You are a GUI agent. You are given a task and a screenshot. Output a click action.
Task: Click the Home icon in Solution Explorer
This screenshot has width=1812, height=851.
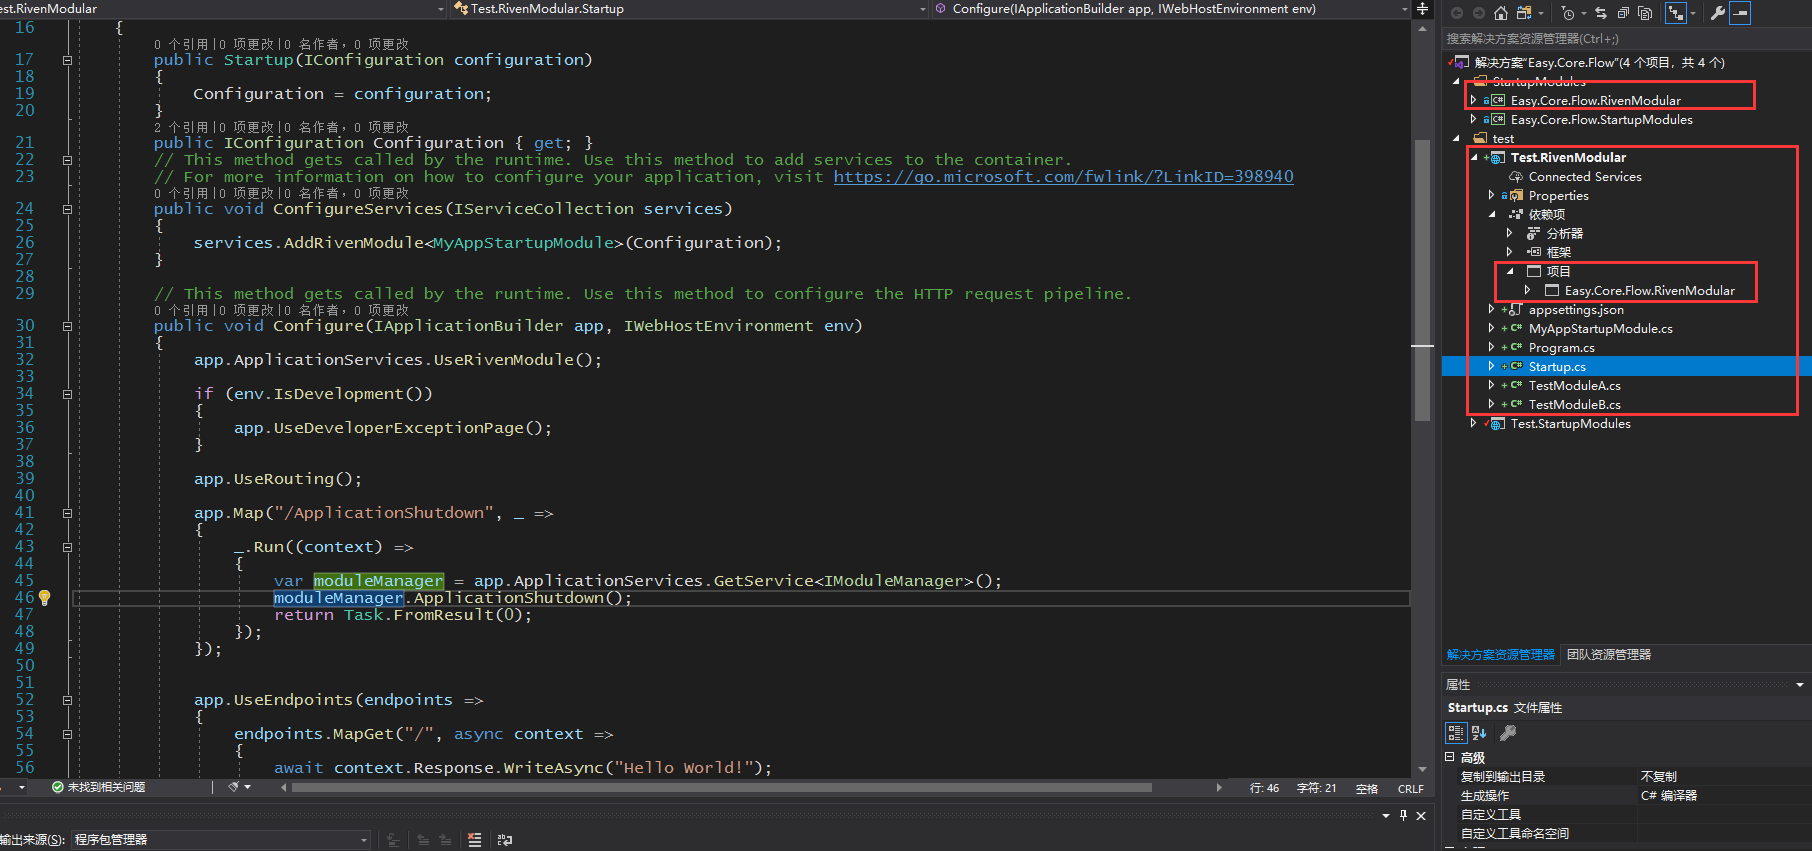(1500, 13)
